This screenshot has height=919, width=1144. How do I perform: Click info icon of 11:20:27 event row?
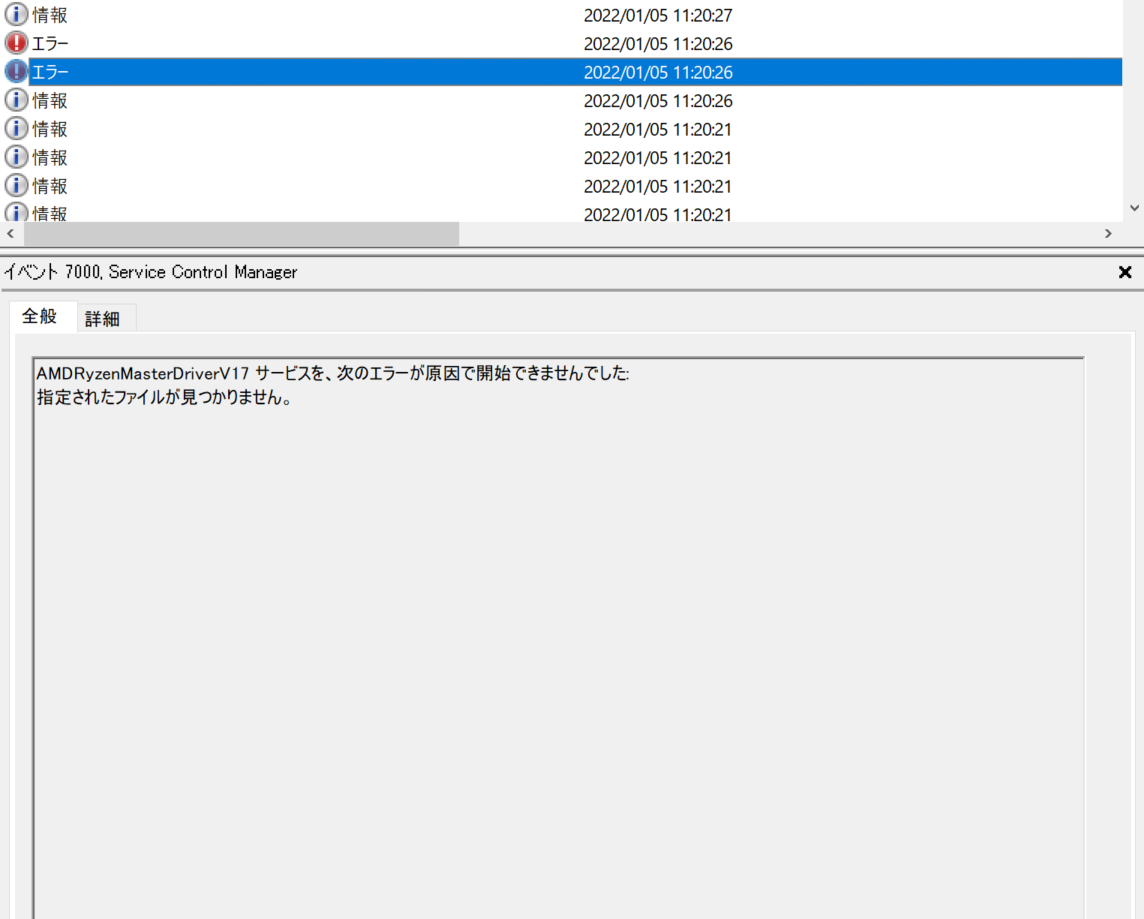coord(16,15)
